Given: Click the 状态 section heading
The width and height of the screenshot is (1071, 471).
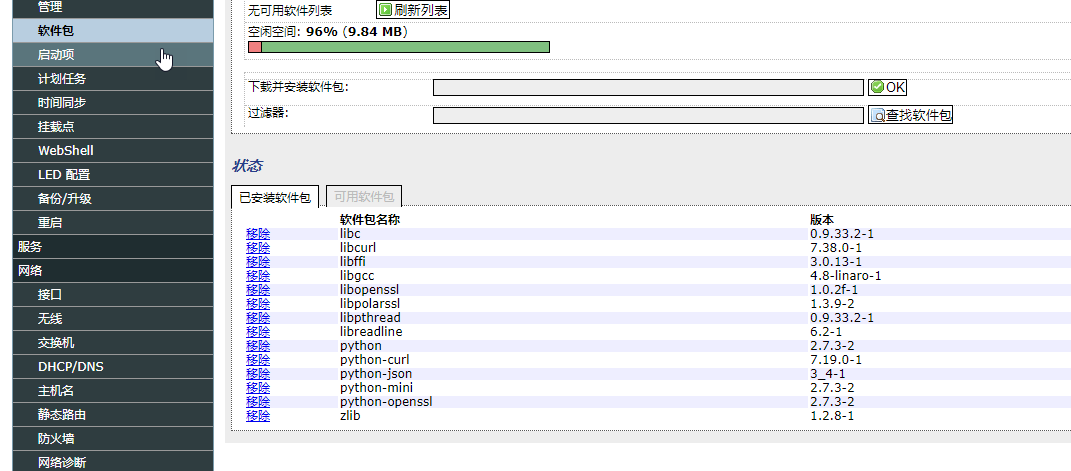Looking at the screenshot, I should 247,166.
